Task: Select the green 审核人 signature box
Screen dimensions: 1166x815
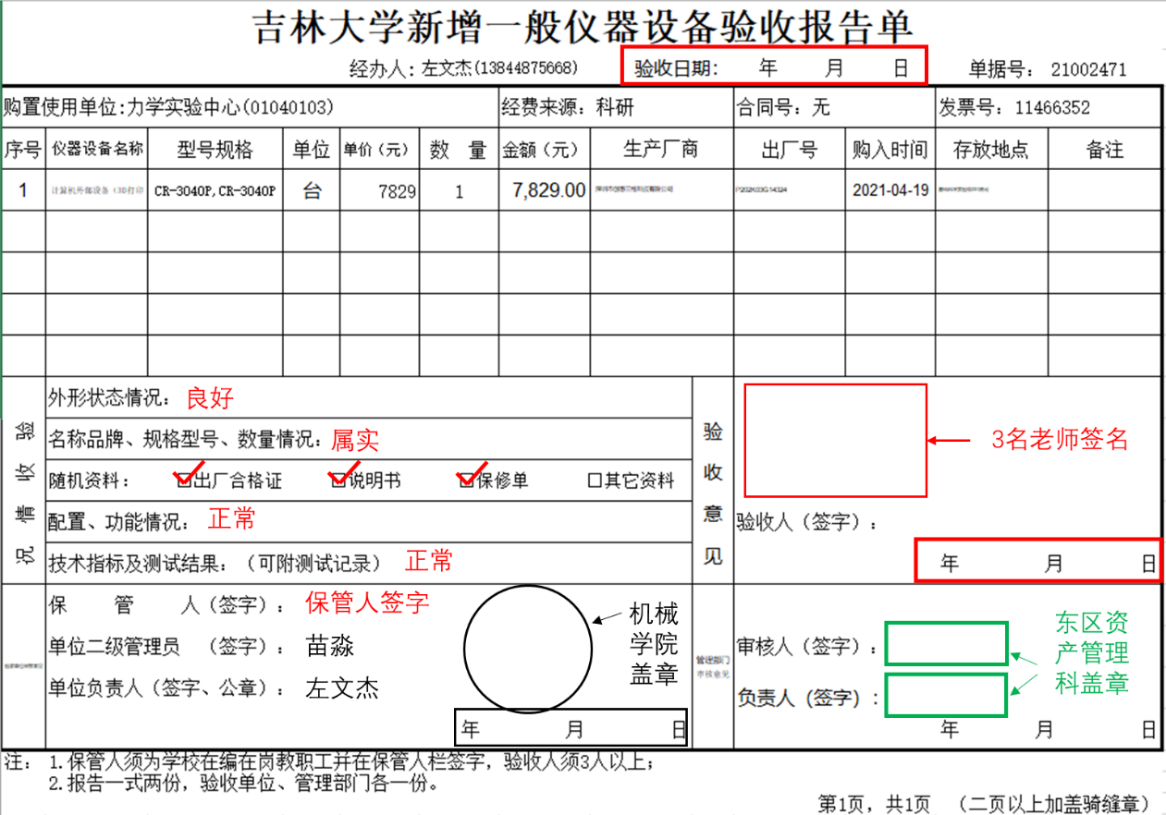Action: (x=946, y=645)
